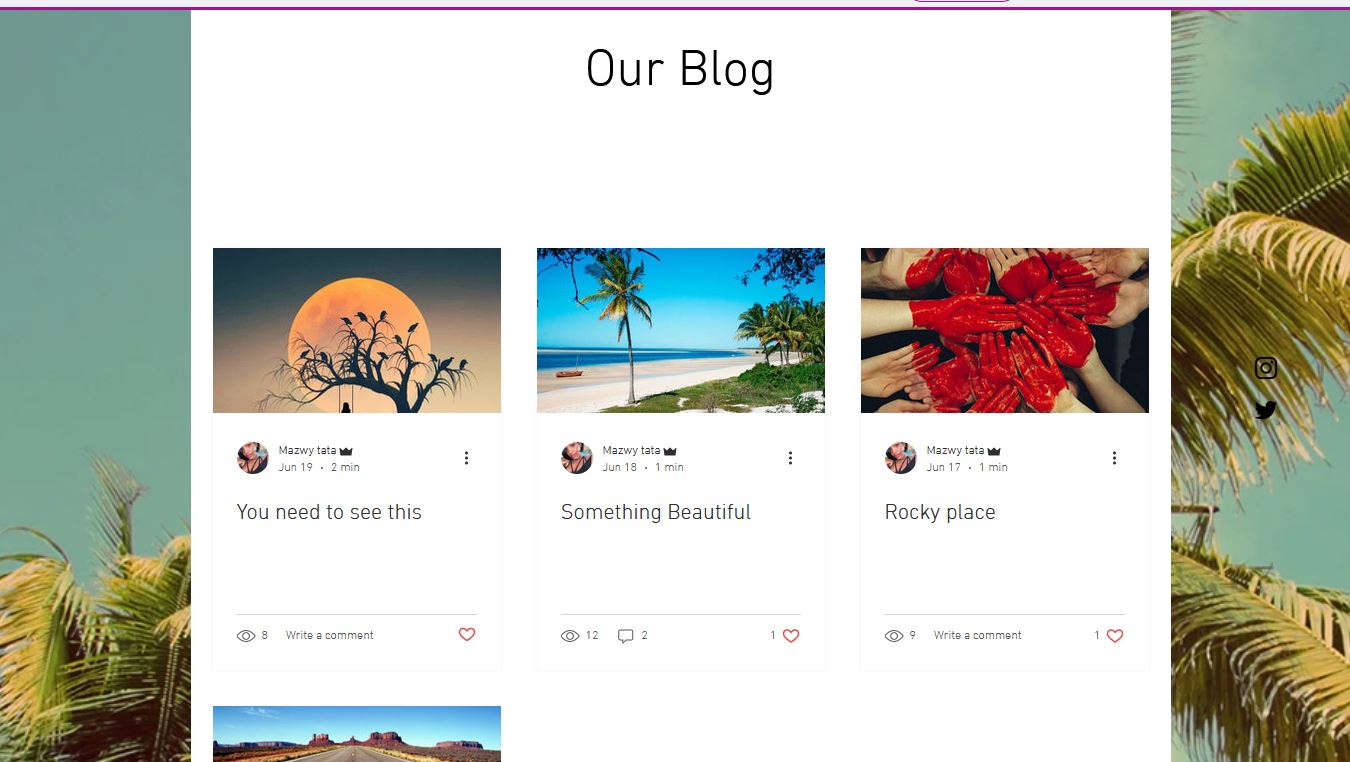The width and height of the screenshot is (1350, 762).
Task: Click Write a comment under Rocky place
Action: click(977, 636)
